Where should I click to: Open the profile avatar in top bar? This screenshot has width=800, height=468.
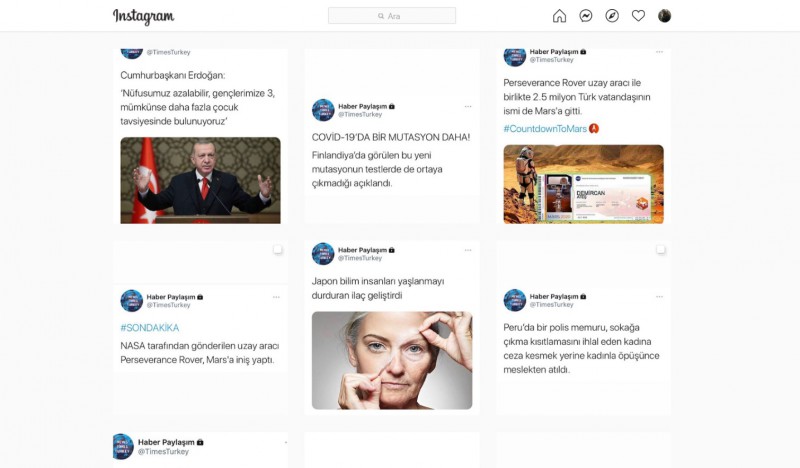pos(665,16)
